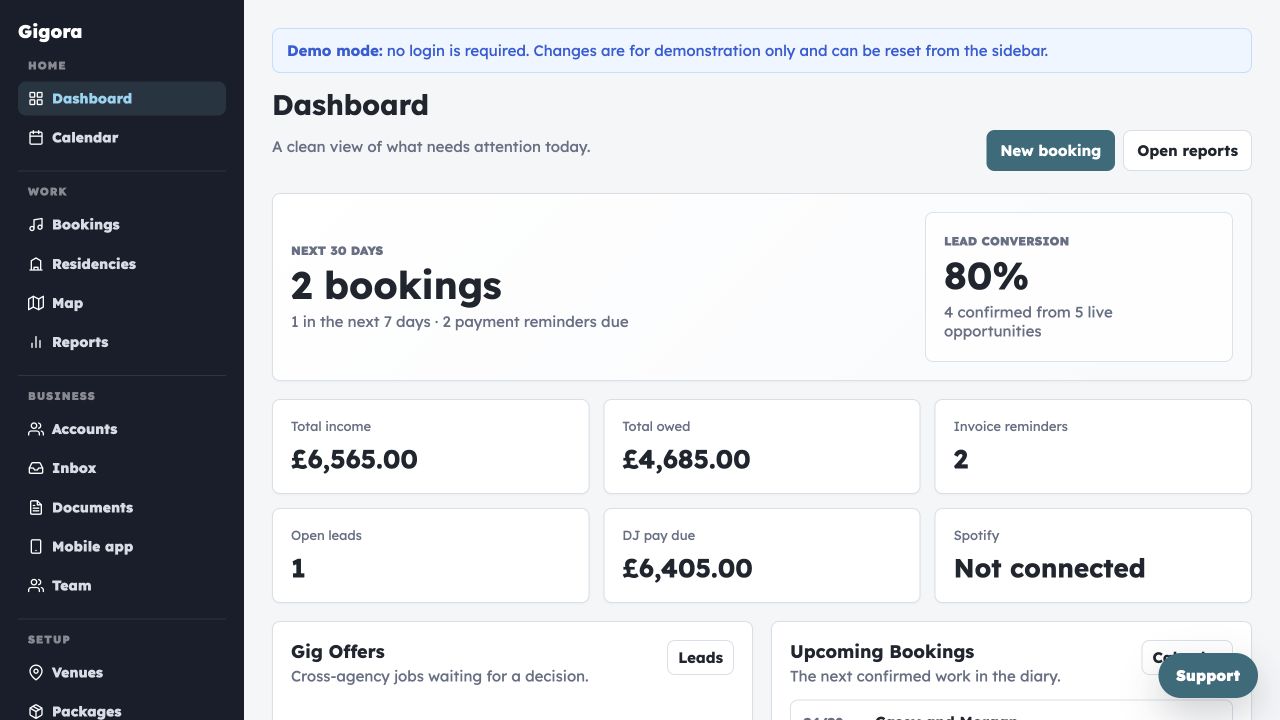Click the Dashboard grid icon in sidebar
This screenshot has height=720, width=1280.
point(36,99)
